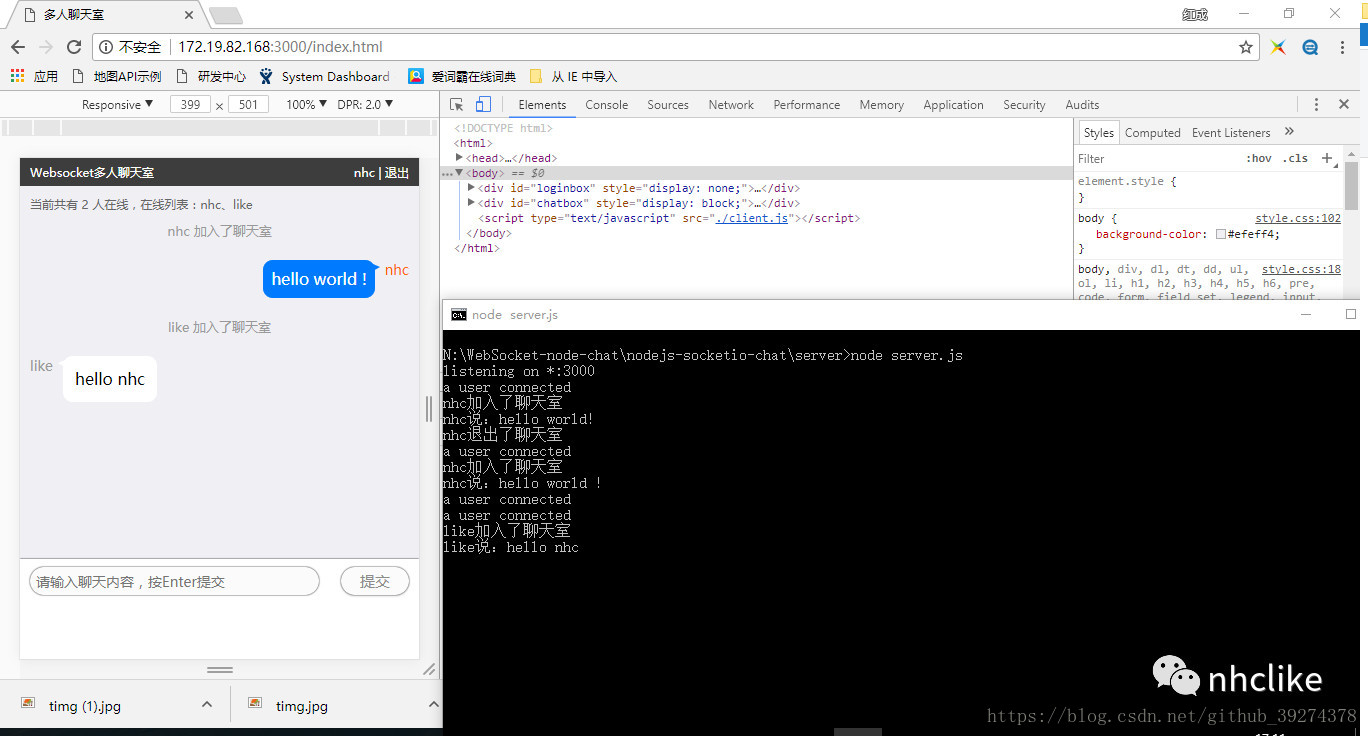Screen dimensions: 1368x736
Task: Click viewport width field 399
Action: tap(190, 104)
